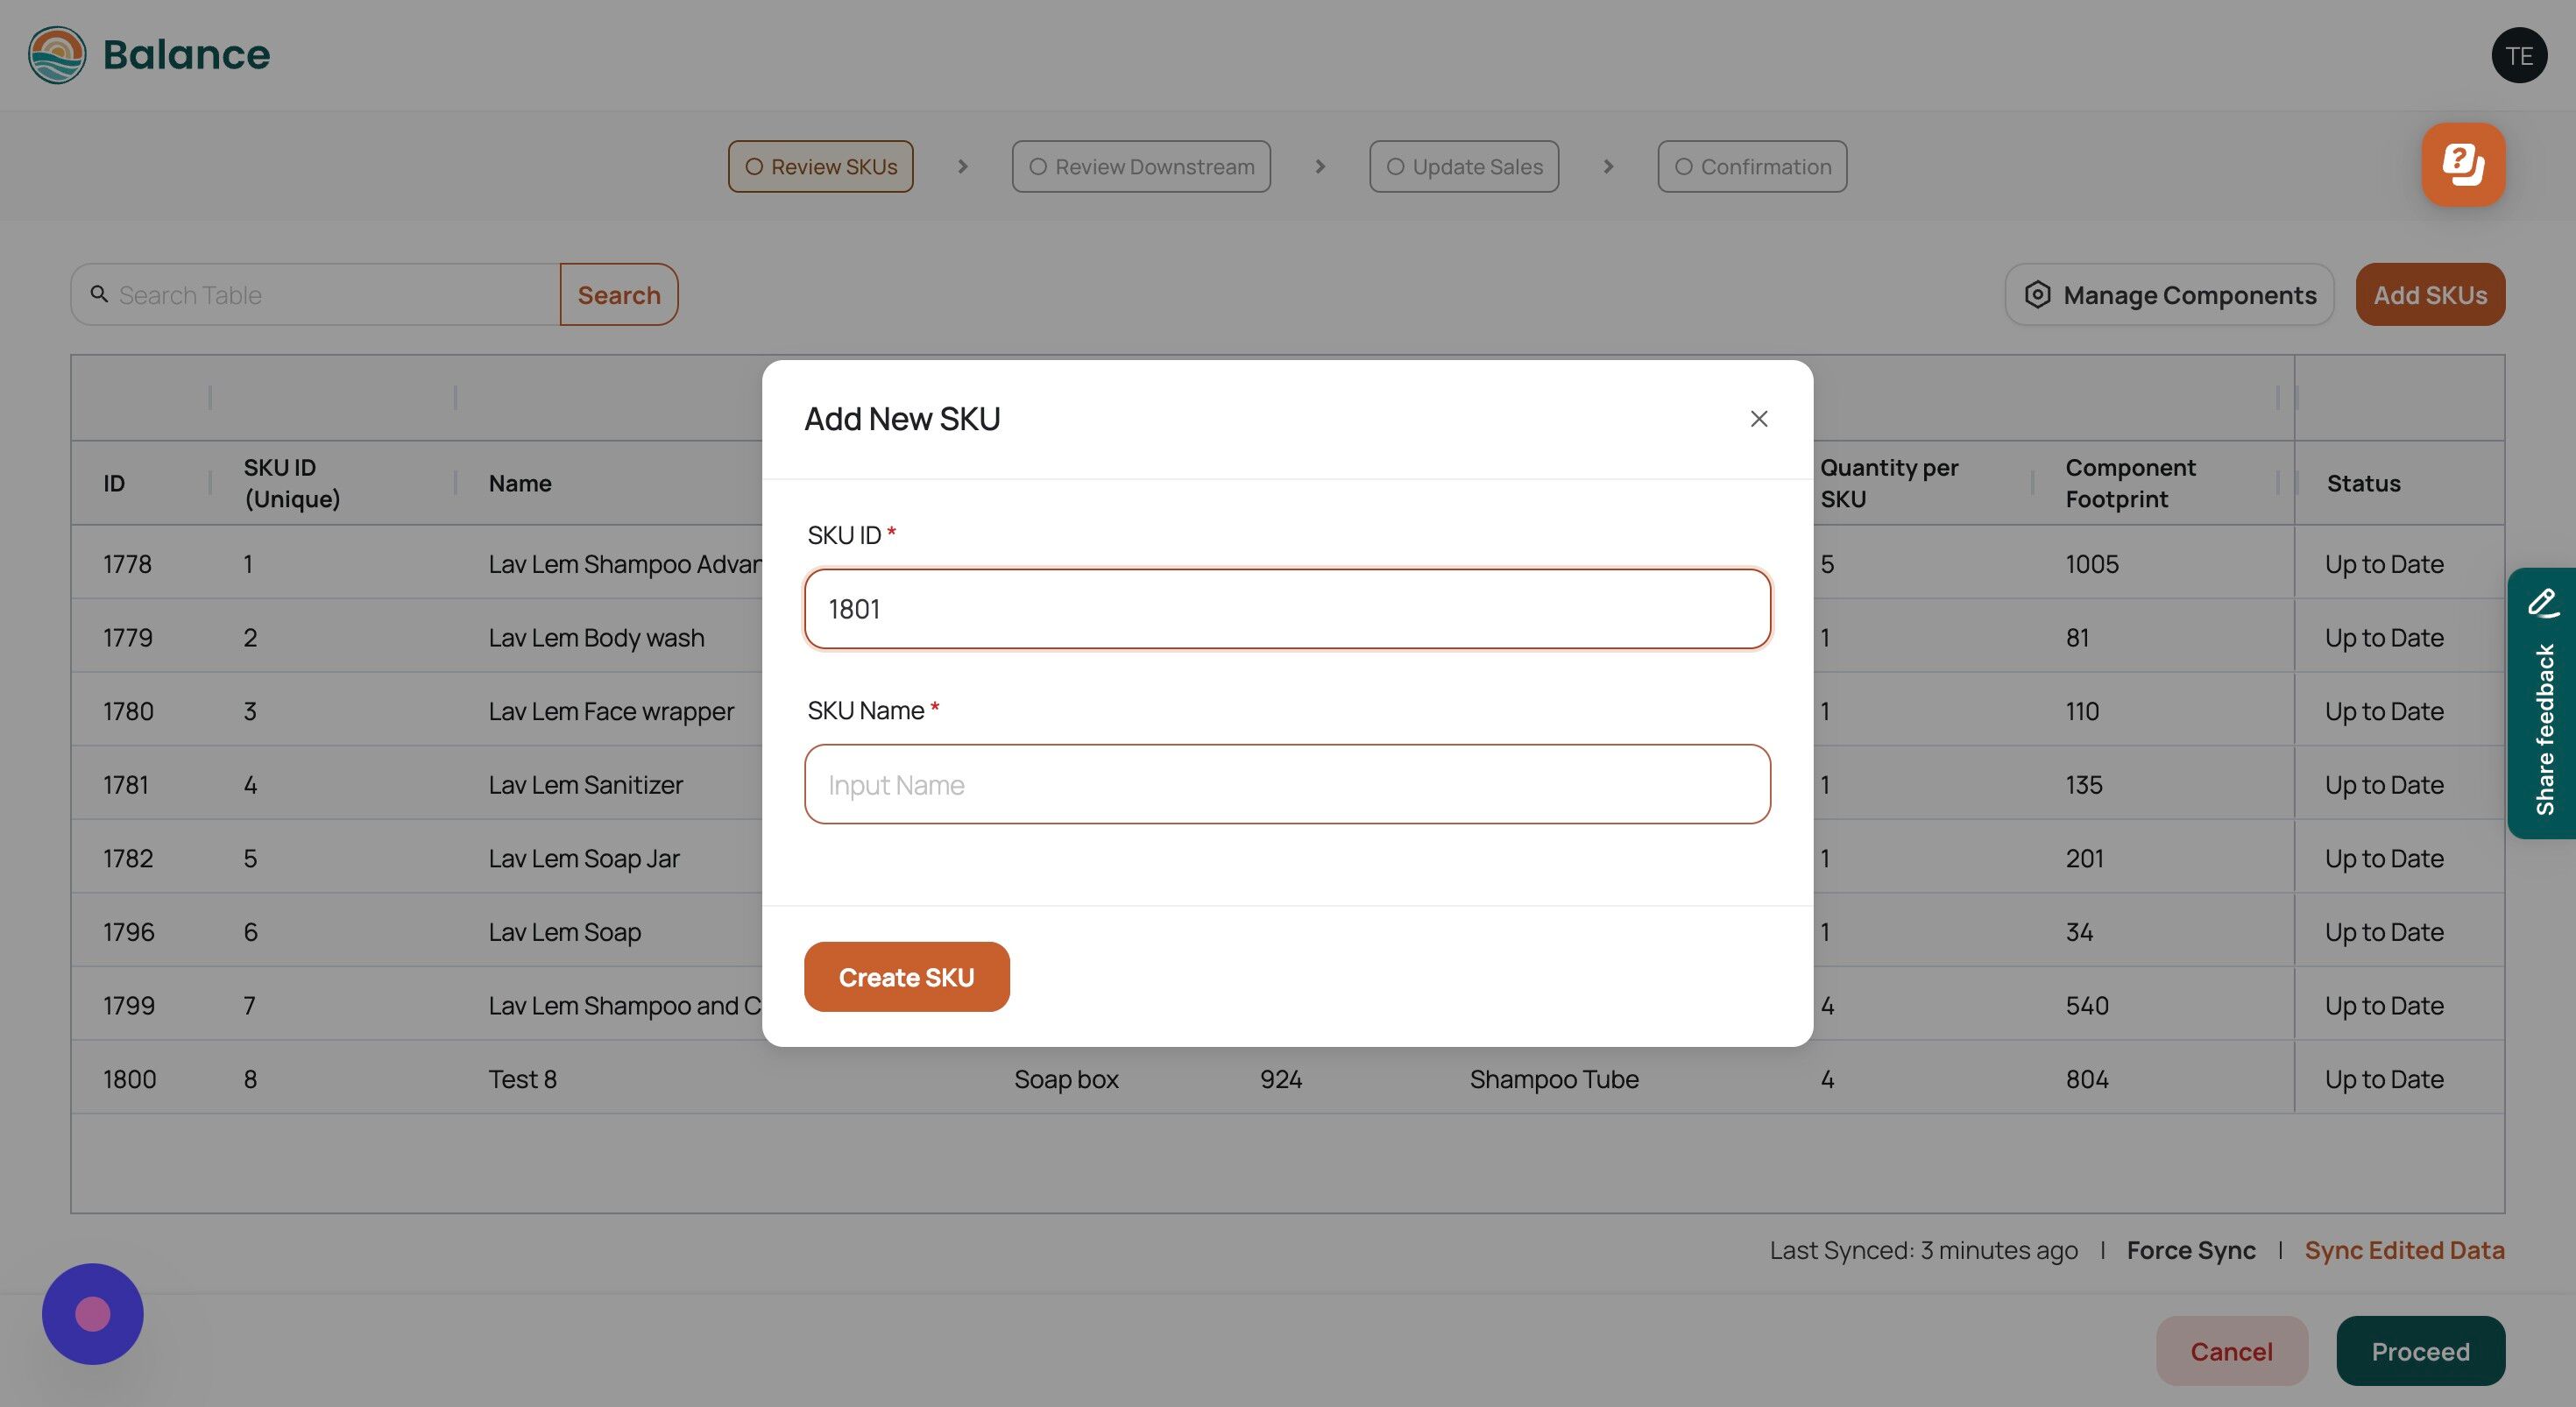
Task: Click Up to Date status for row 1778
Action: (x=2384, y=564)
